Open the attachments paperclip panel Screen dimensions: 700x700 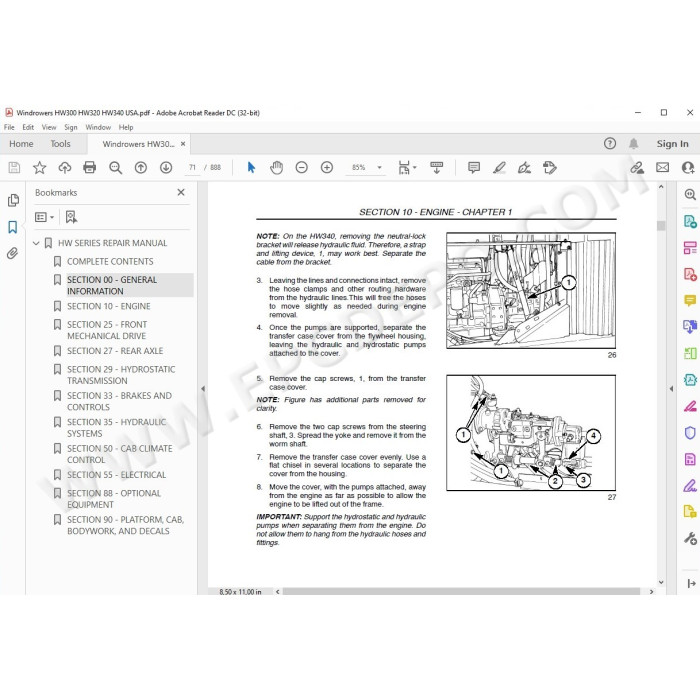point(12,254)
